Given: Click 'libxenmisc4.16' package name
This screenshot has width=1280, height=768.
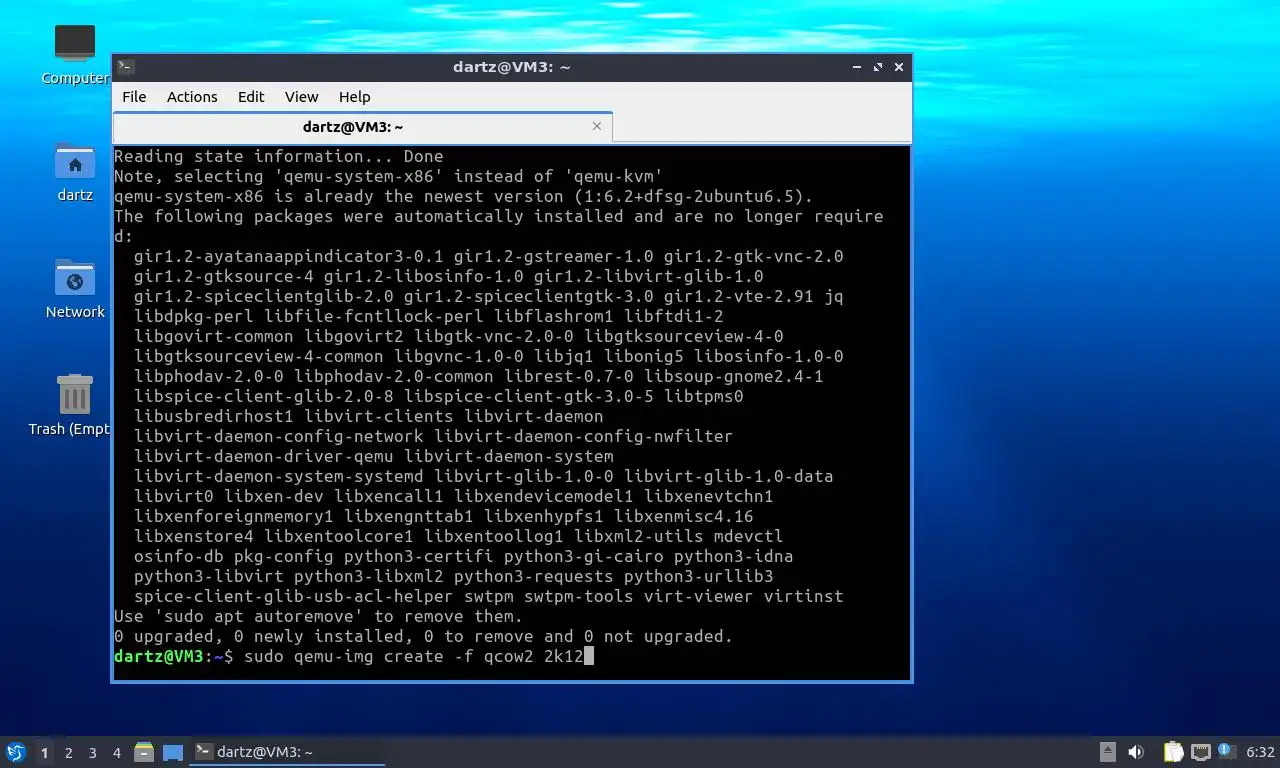Looking at the screenshot, I should point(683,516).
